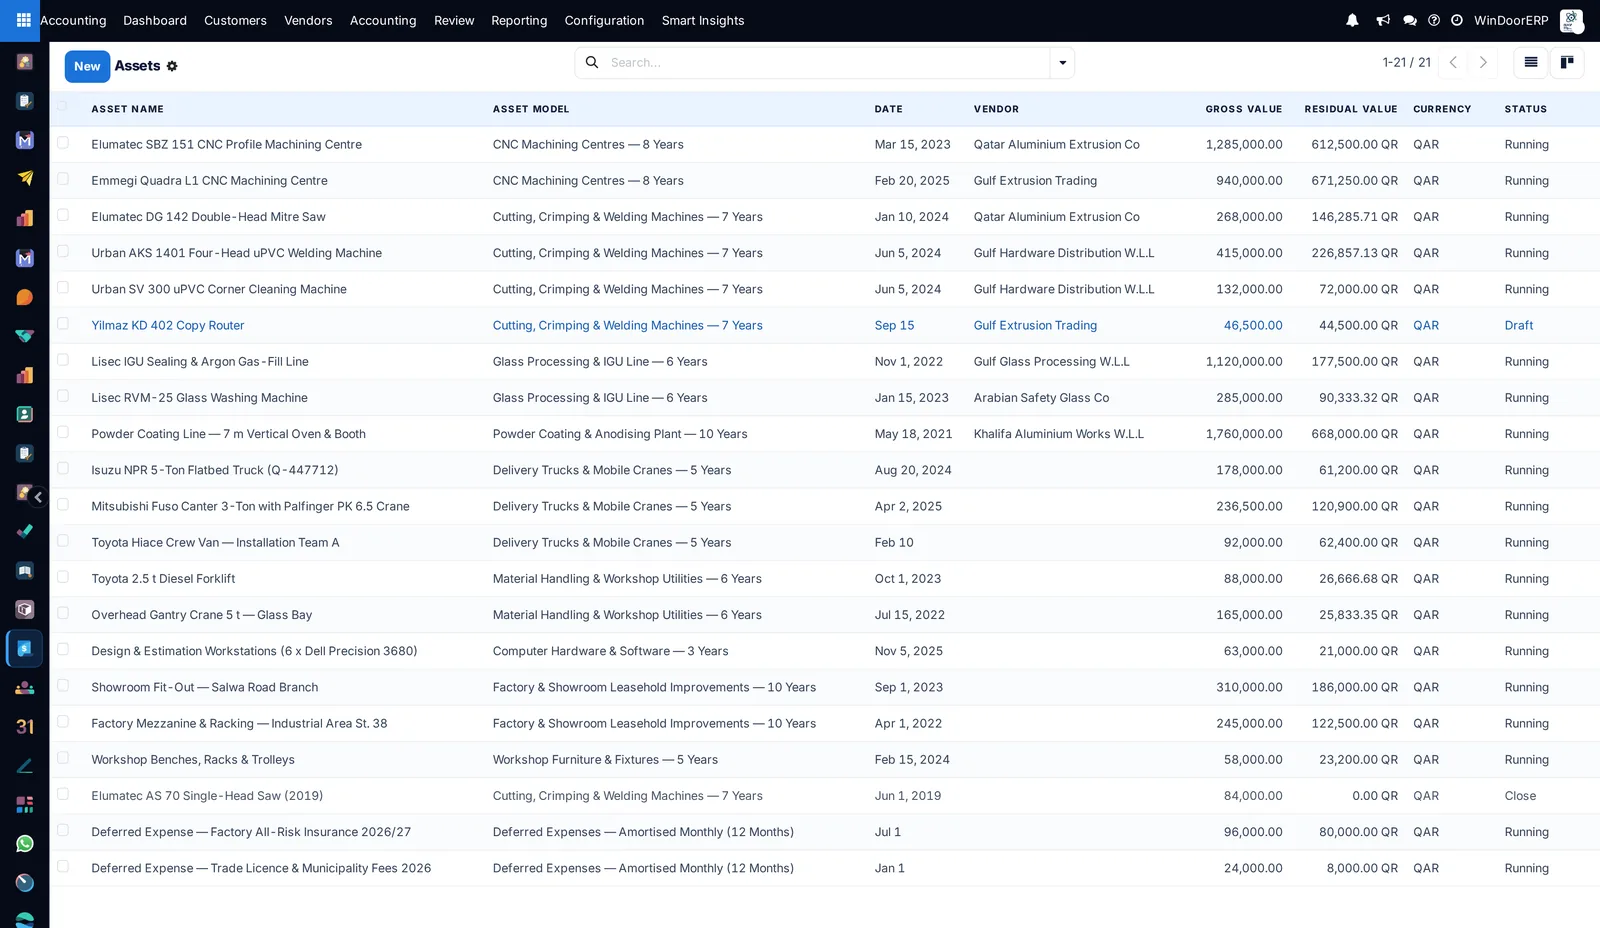Go to previous page arrow

coord(1453,62)
